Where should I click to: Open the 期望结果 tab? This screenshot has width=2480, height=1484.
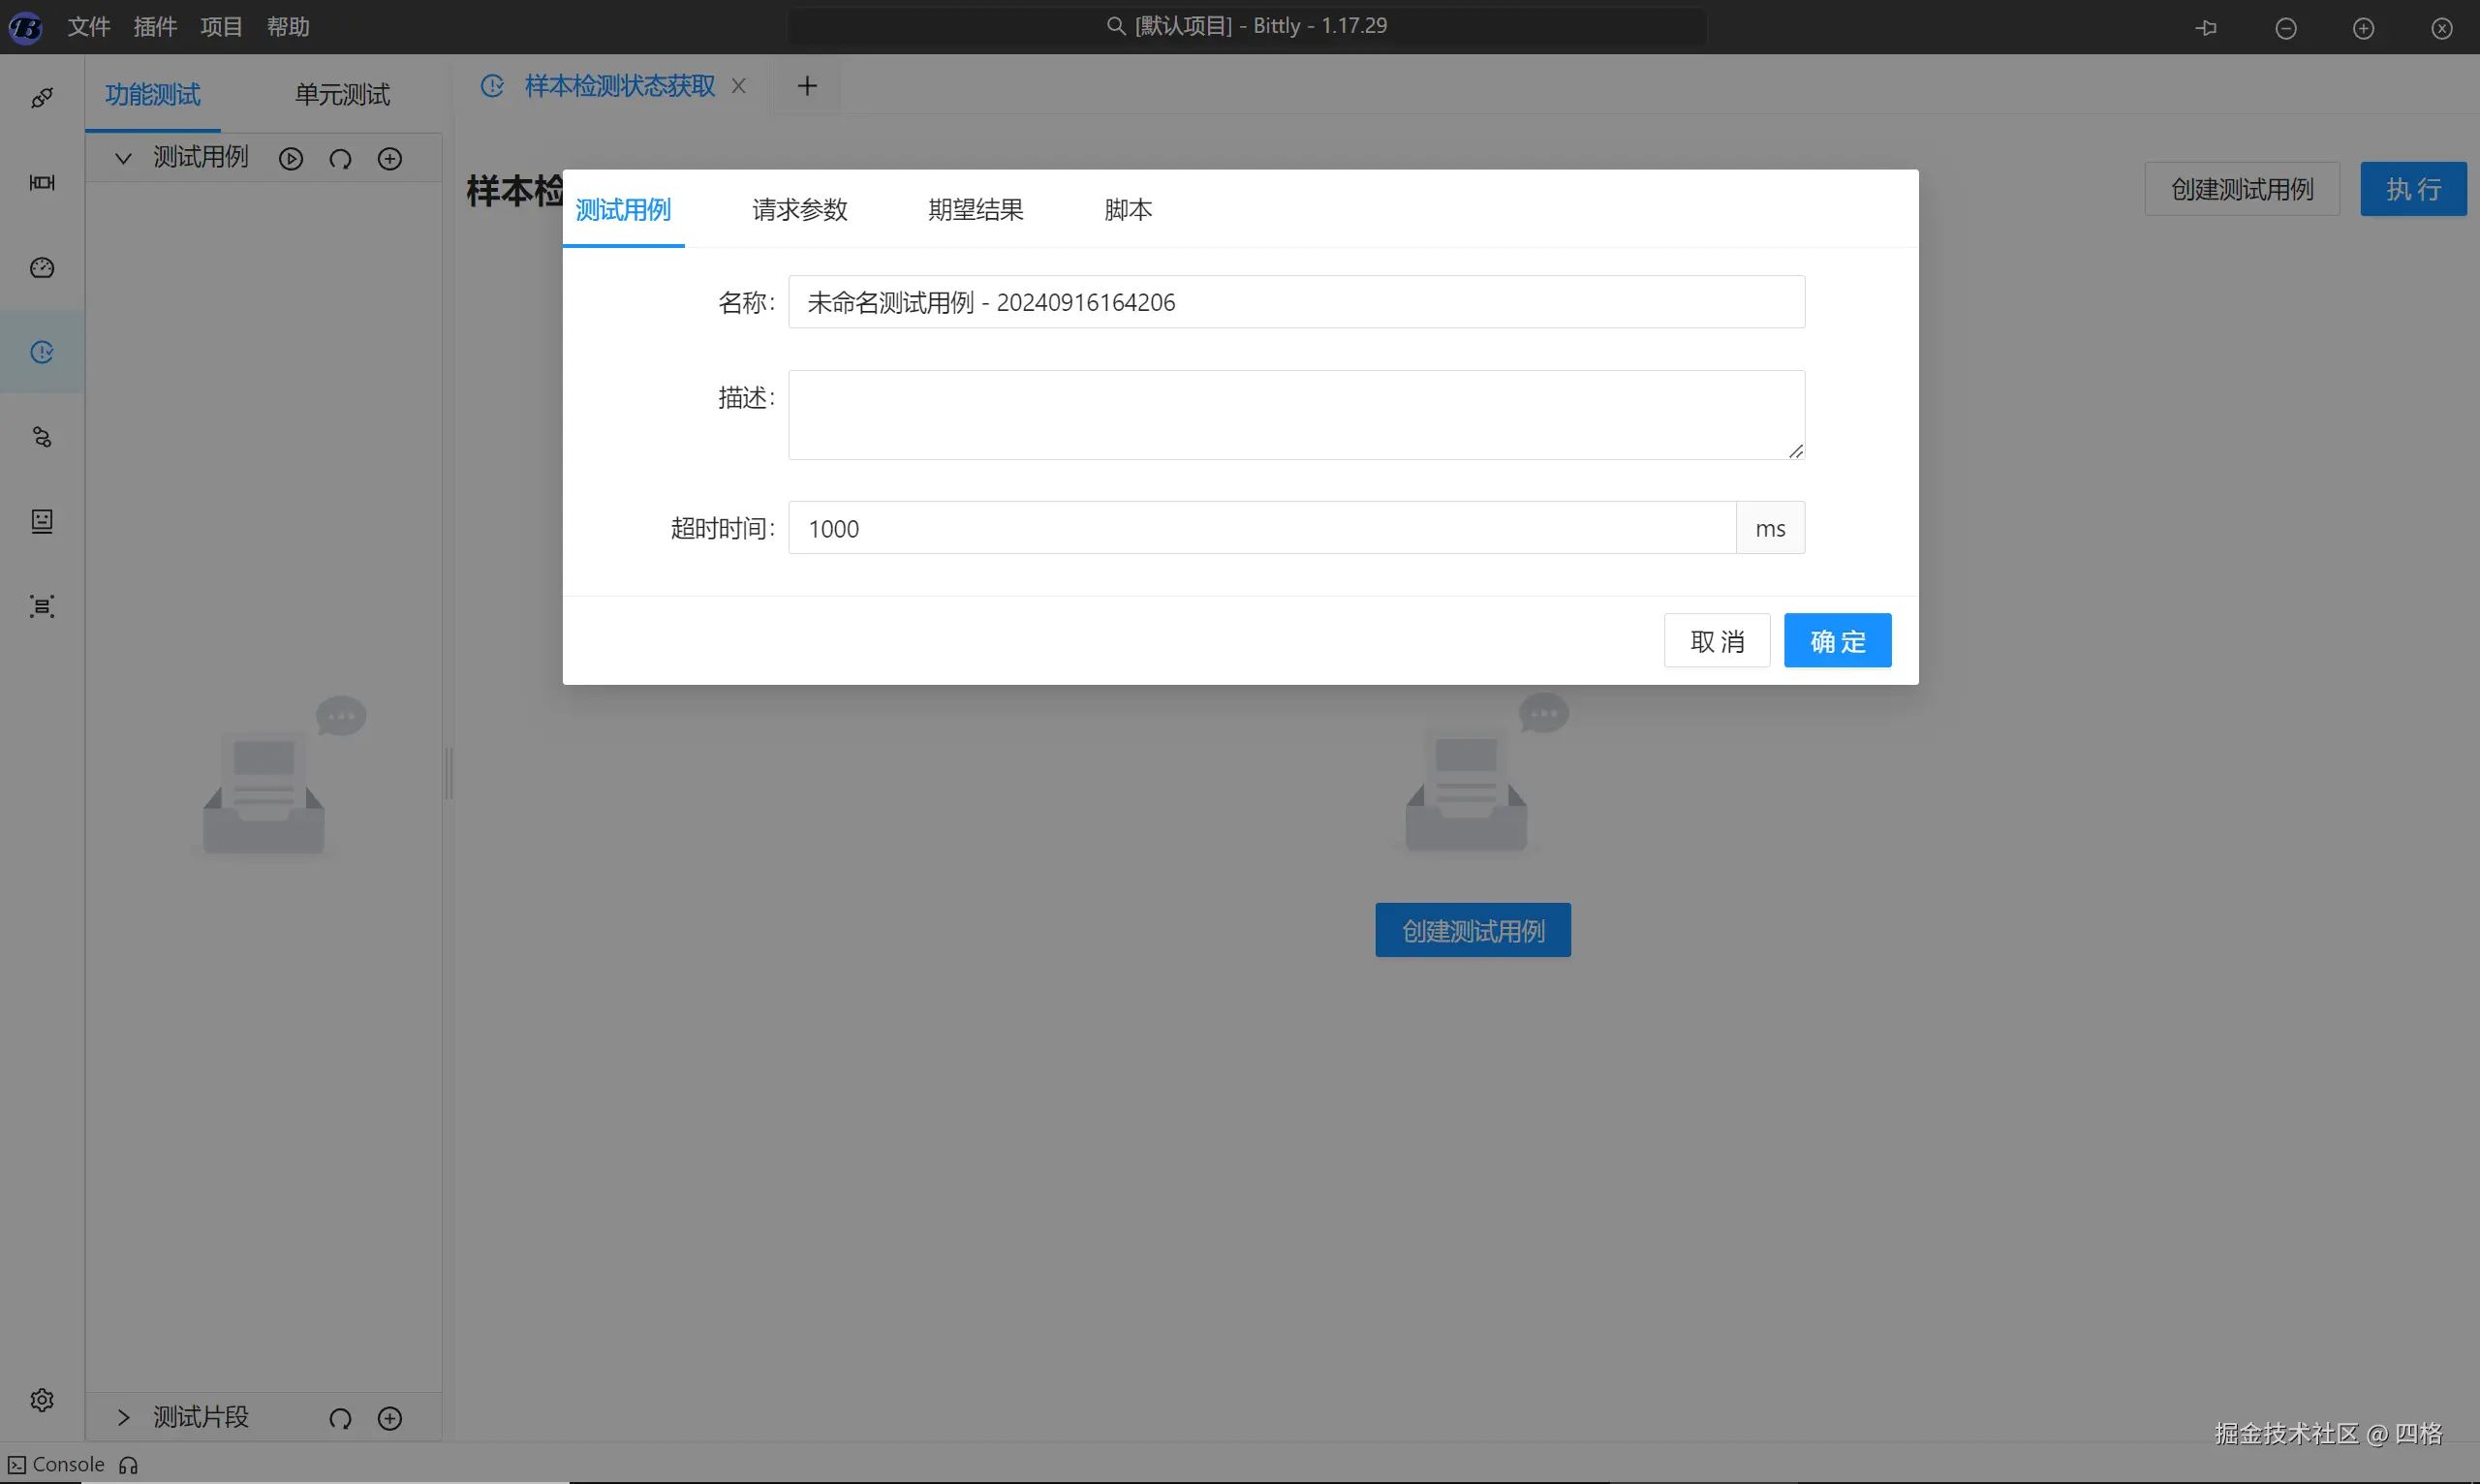(975, 210)
